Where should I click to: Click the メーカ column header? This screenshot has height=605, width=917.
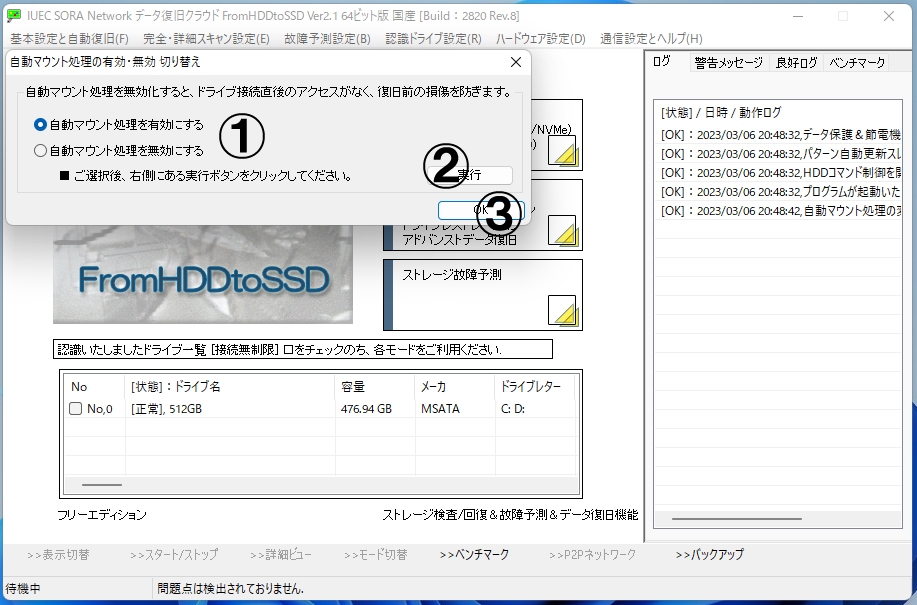[x=454, y=386]
